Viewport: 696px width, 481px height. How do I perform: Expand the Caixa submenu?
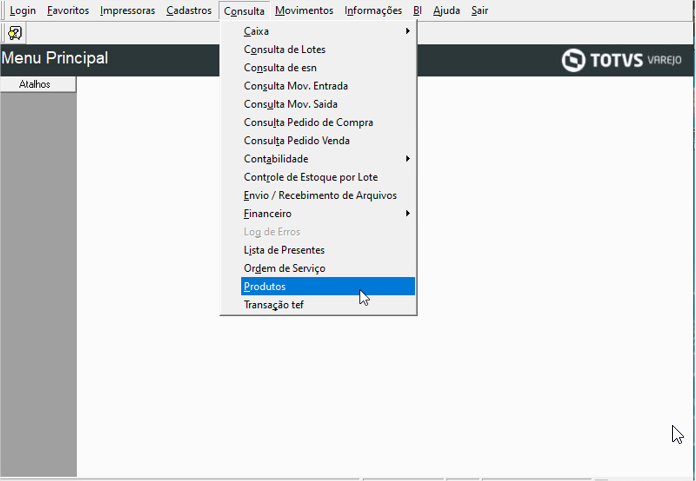click(x=328, y=31)
